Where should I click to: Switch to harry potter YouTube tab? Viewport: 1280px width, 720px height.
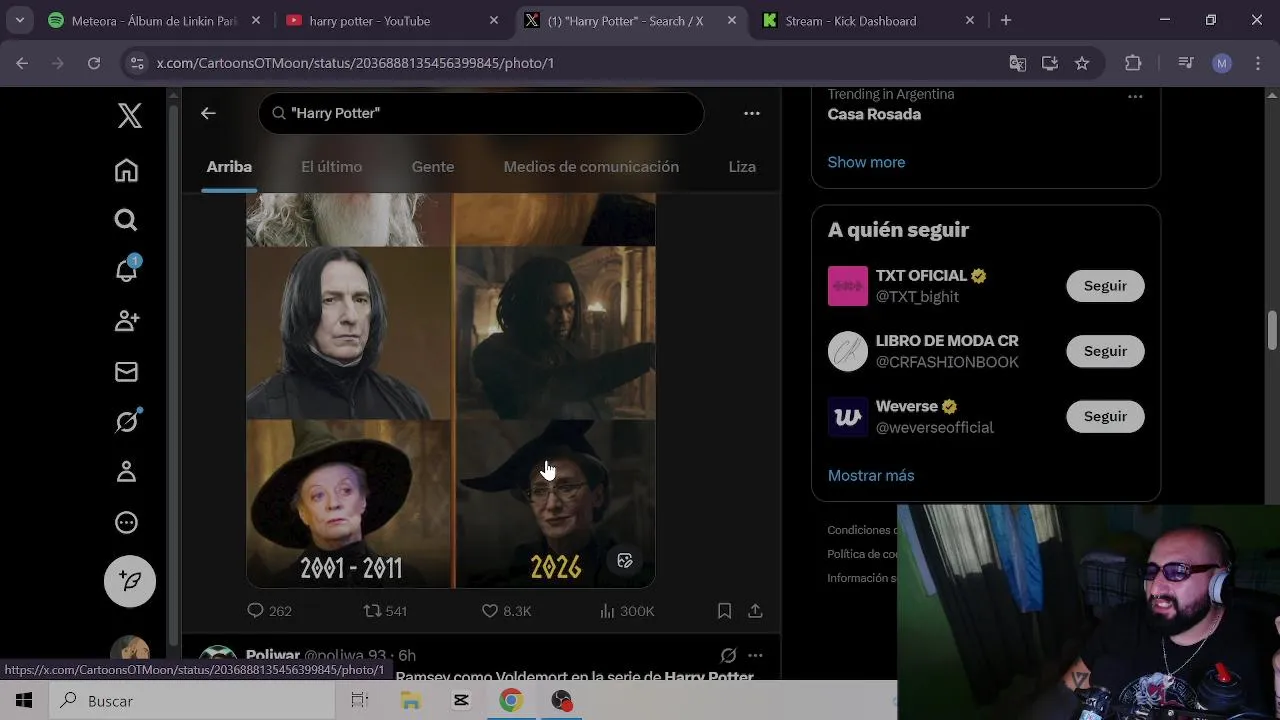pos(392,20)
